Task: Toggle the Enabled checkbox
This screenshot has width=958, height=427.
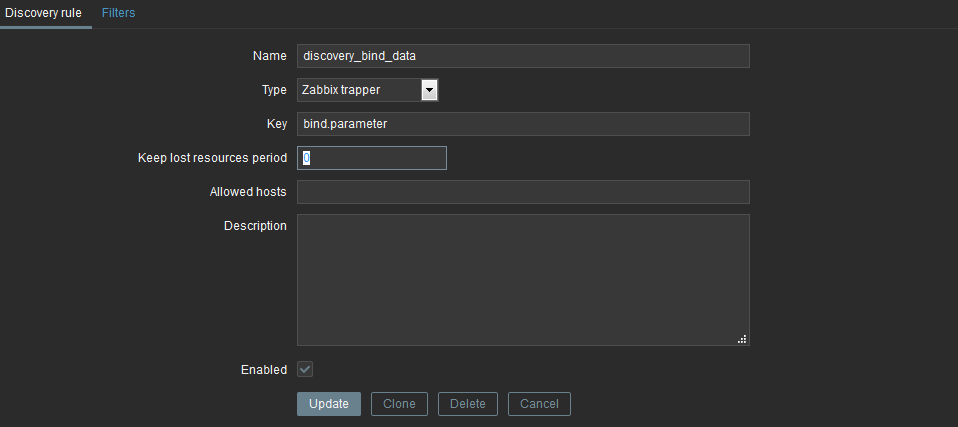Action: coord(305,369)
